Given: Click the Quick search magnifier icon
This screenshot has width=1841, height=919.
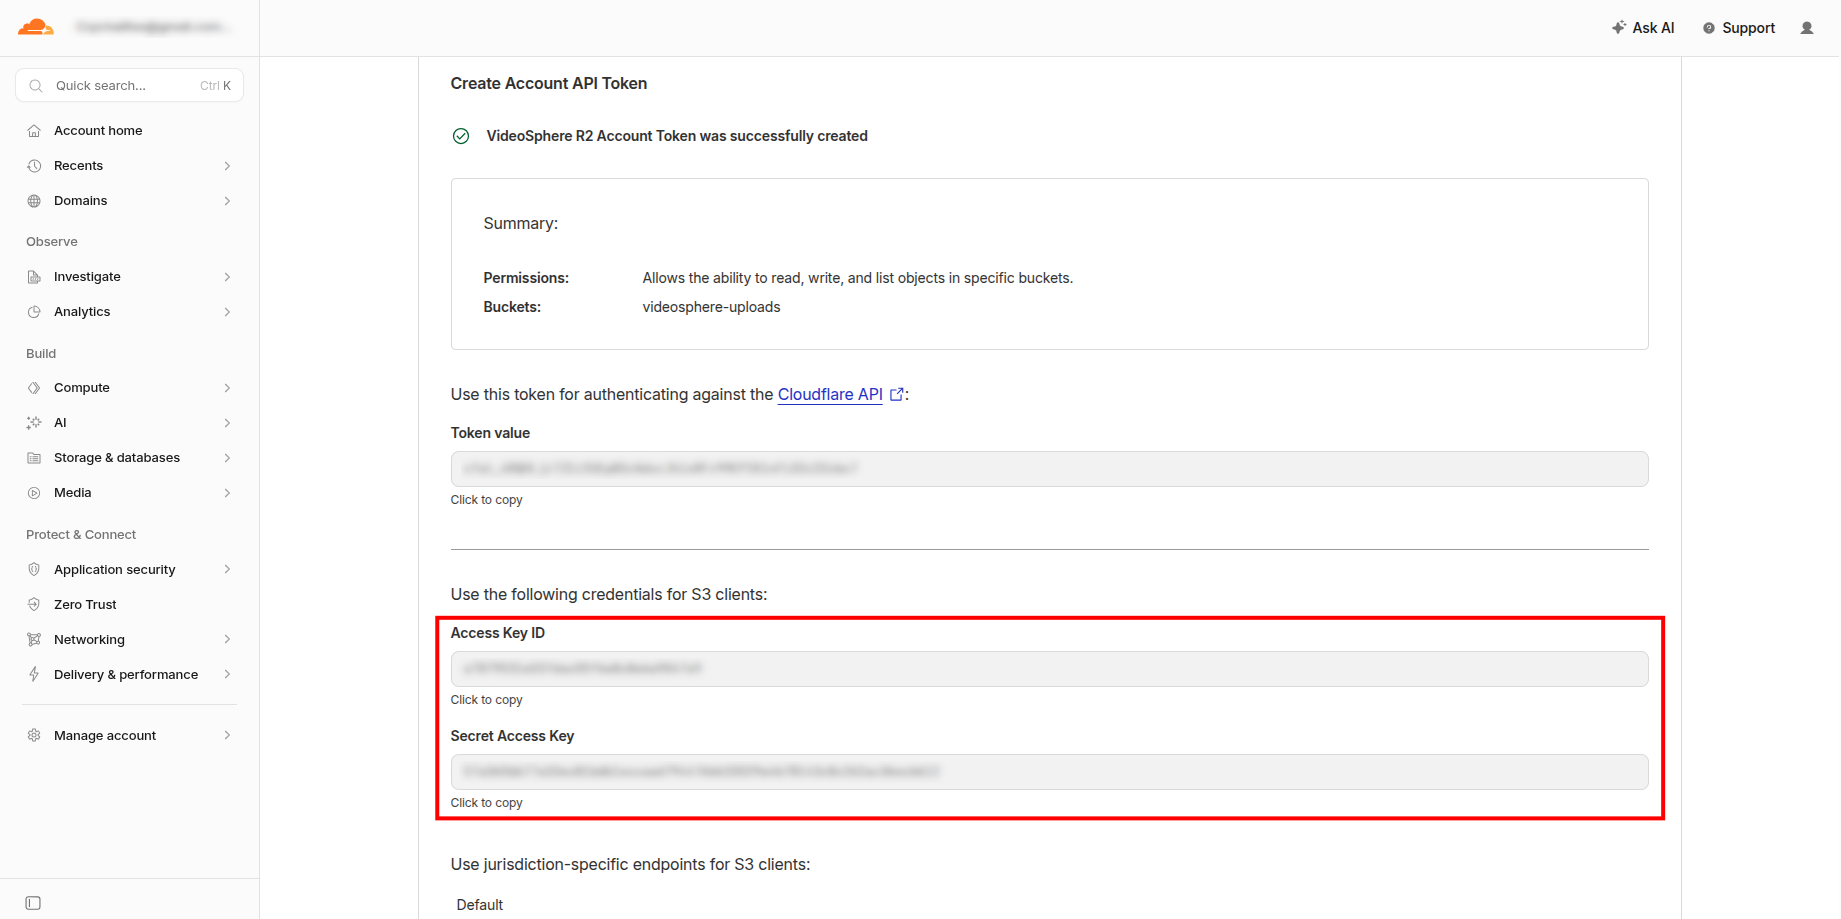Looking at the screenshot, I should [36, 86].
